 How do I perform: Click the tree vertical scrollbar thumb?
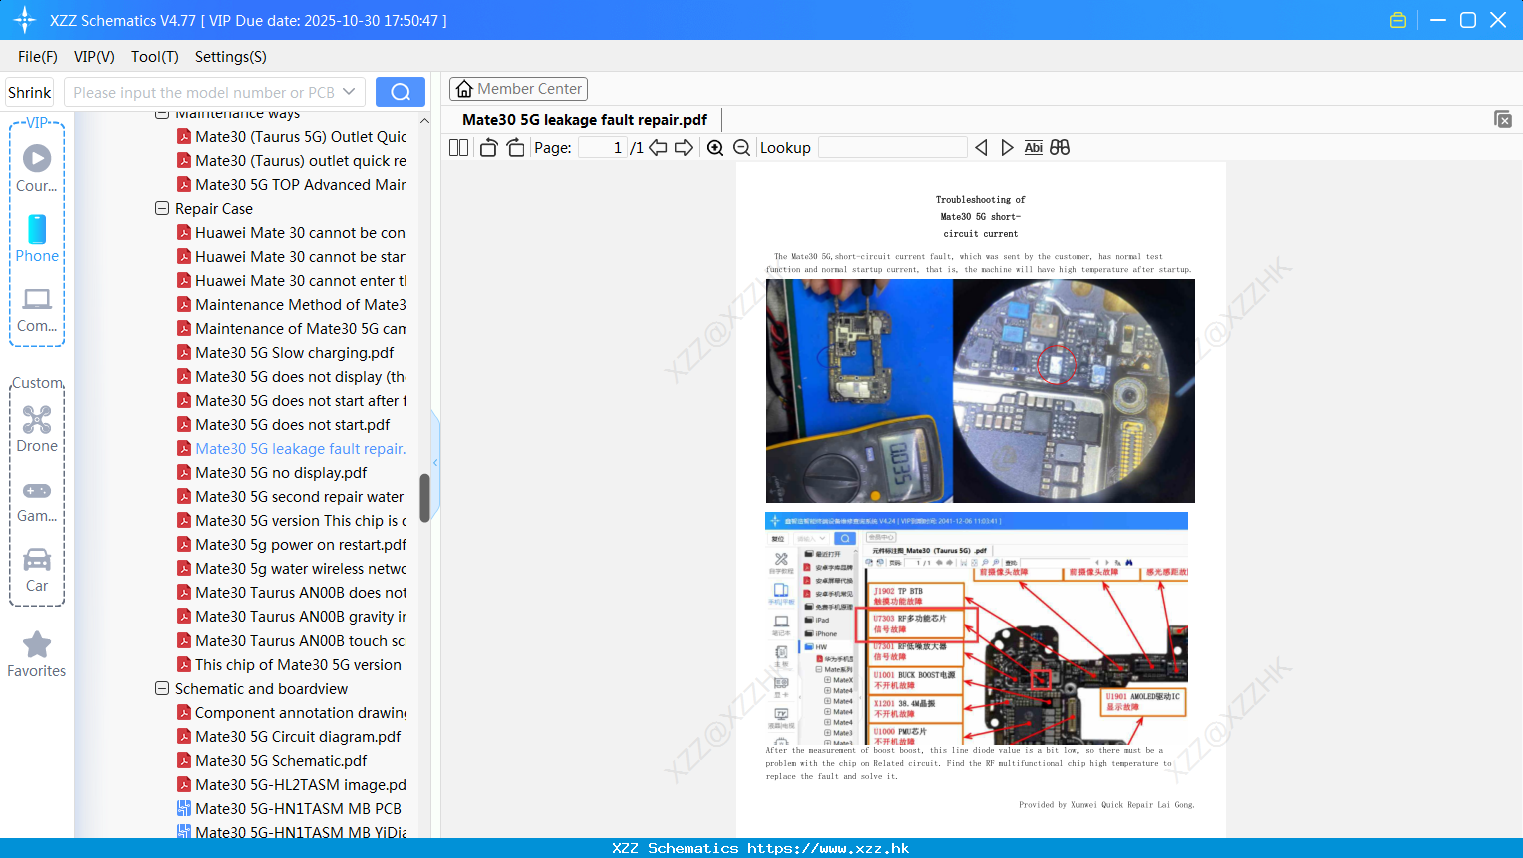(x=424, y=497)
